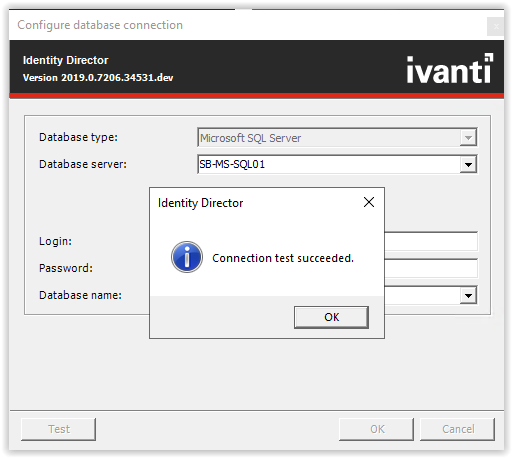The width and height of the screenshot is (512, 458).
Task: Click the Database type label
Action: (78, 137)
